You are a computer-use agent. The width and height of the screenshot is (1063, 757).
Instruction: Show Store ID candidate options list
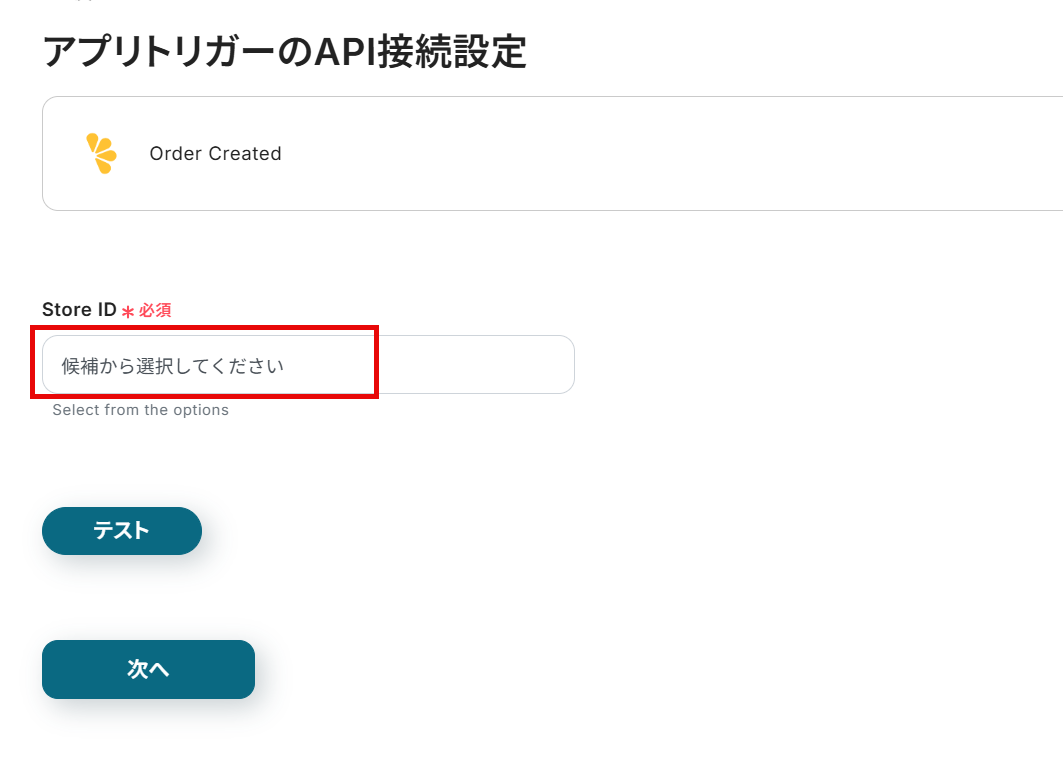(308, 365)
